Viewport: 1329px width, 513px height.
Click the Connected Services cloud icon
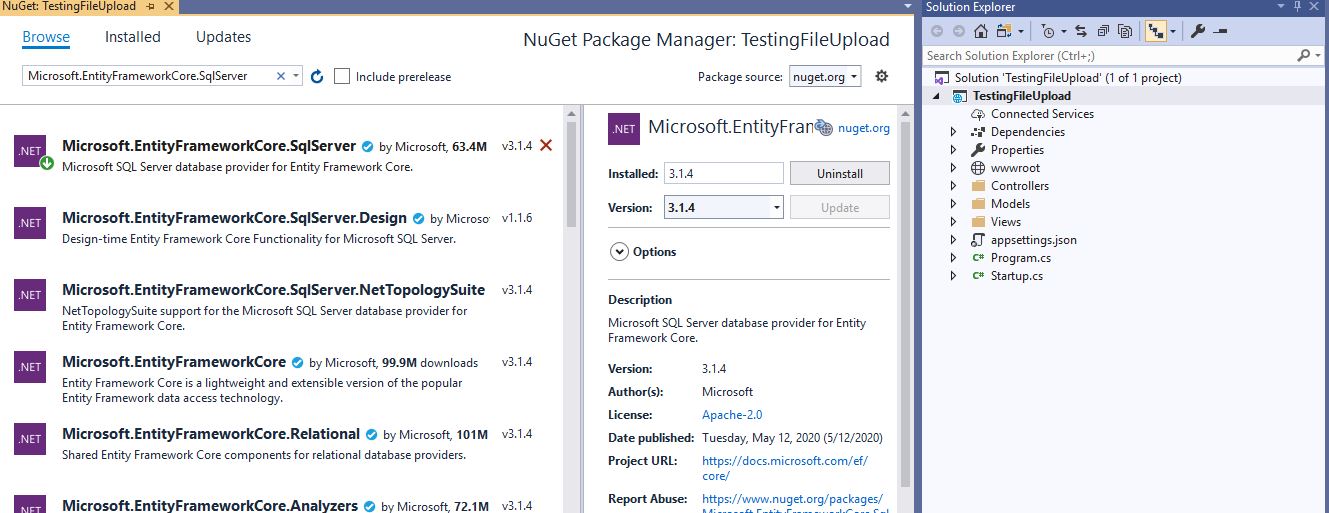coord(979,114)
